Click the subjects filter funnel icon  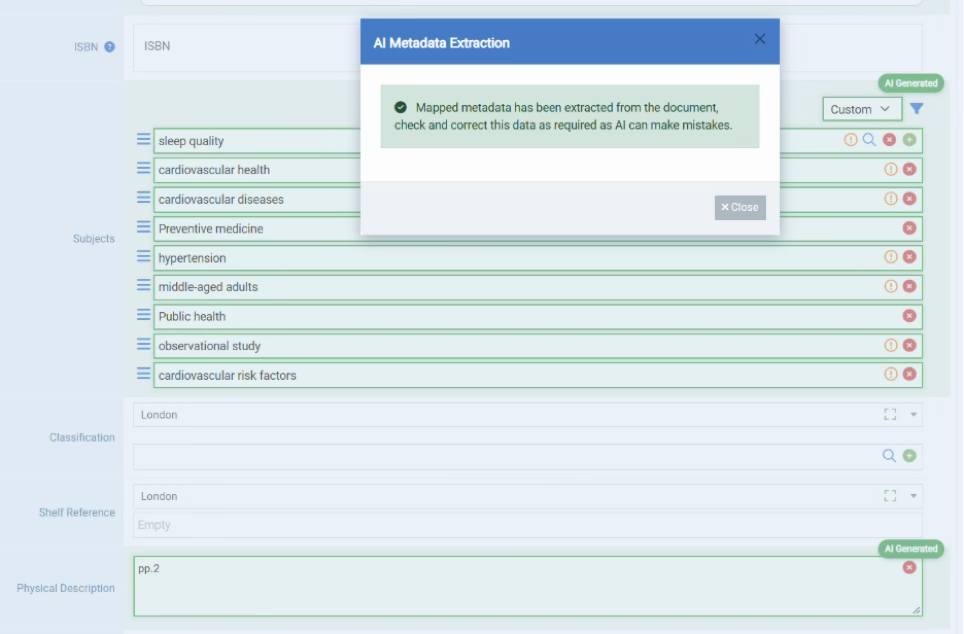(x=917, y=109)
